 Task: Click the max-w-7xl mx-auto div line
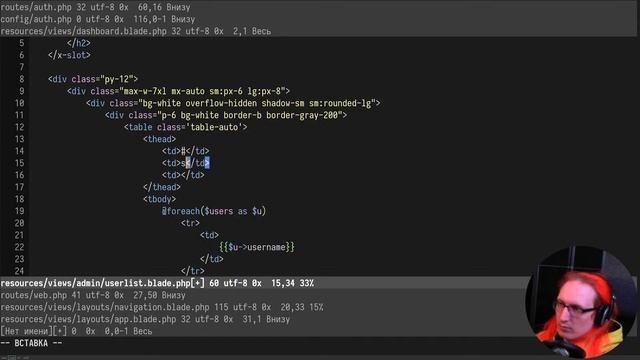(178, 91)
